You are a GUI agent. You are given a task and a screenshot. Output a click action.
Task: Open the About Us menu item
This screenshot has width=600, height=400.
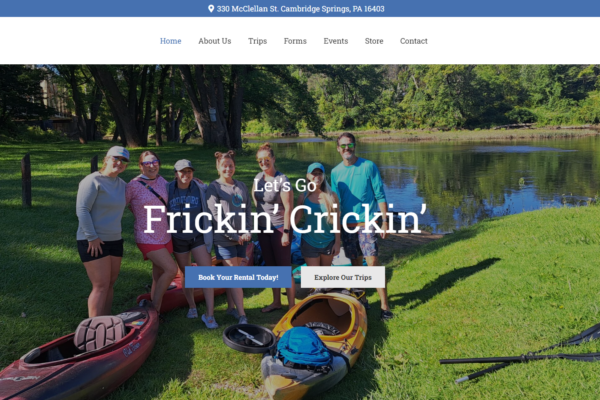click(215, 41)
